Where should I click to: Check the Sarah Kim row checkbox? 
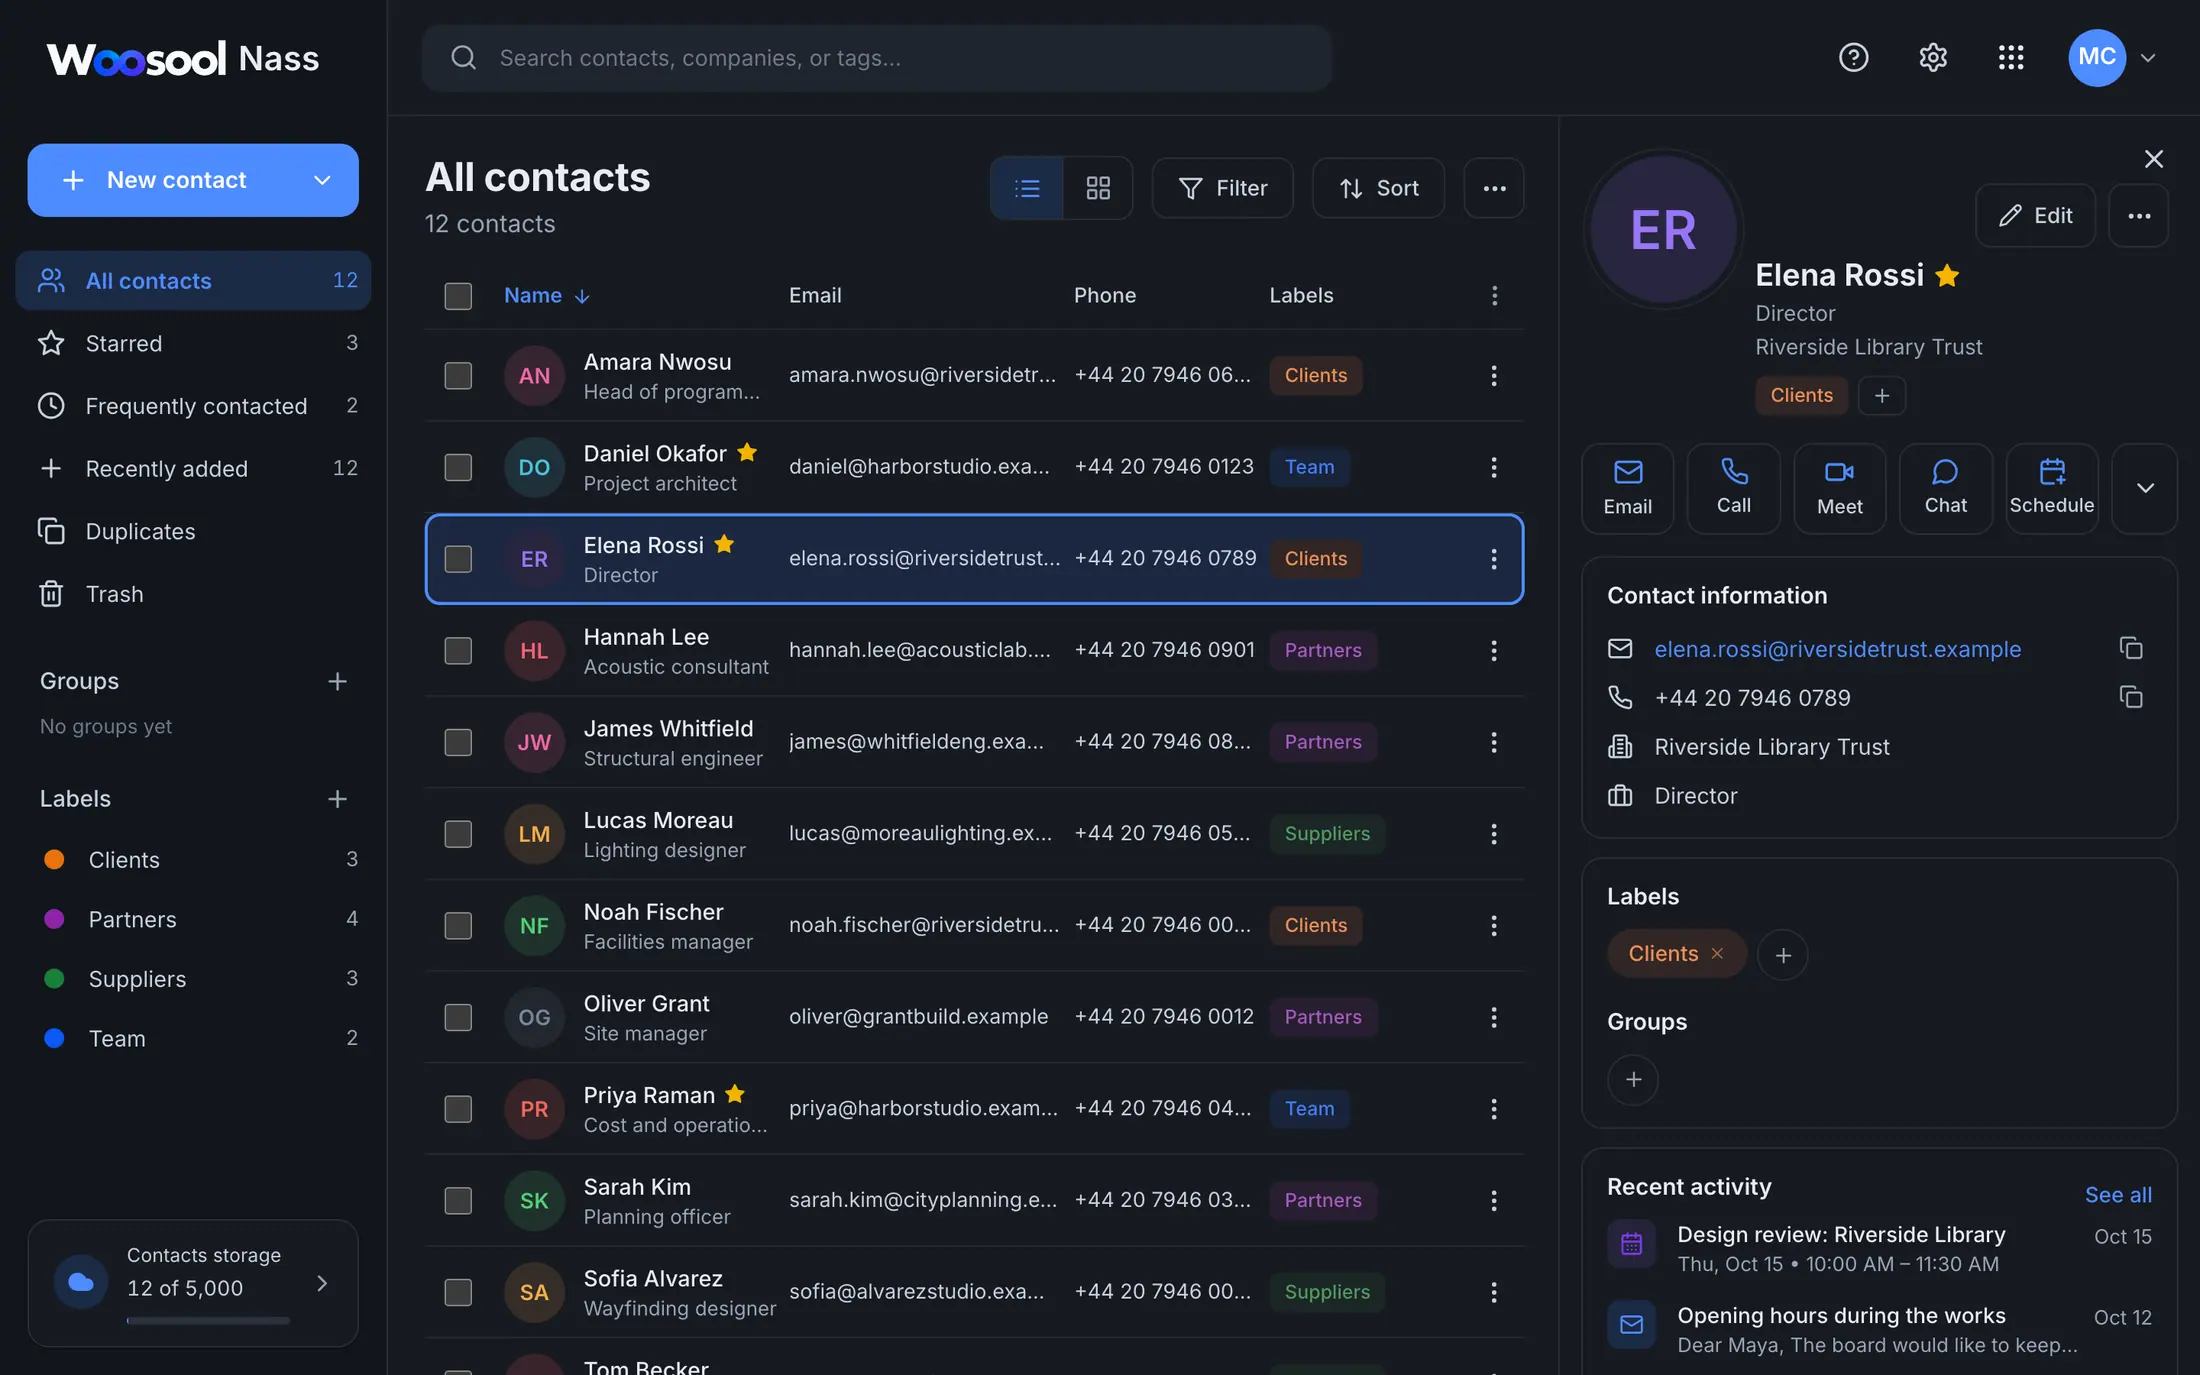coord(458,1201)
